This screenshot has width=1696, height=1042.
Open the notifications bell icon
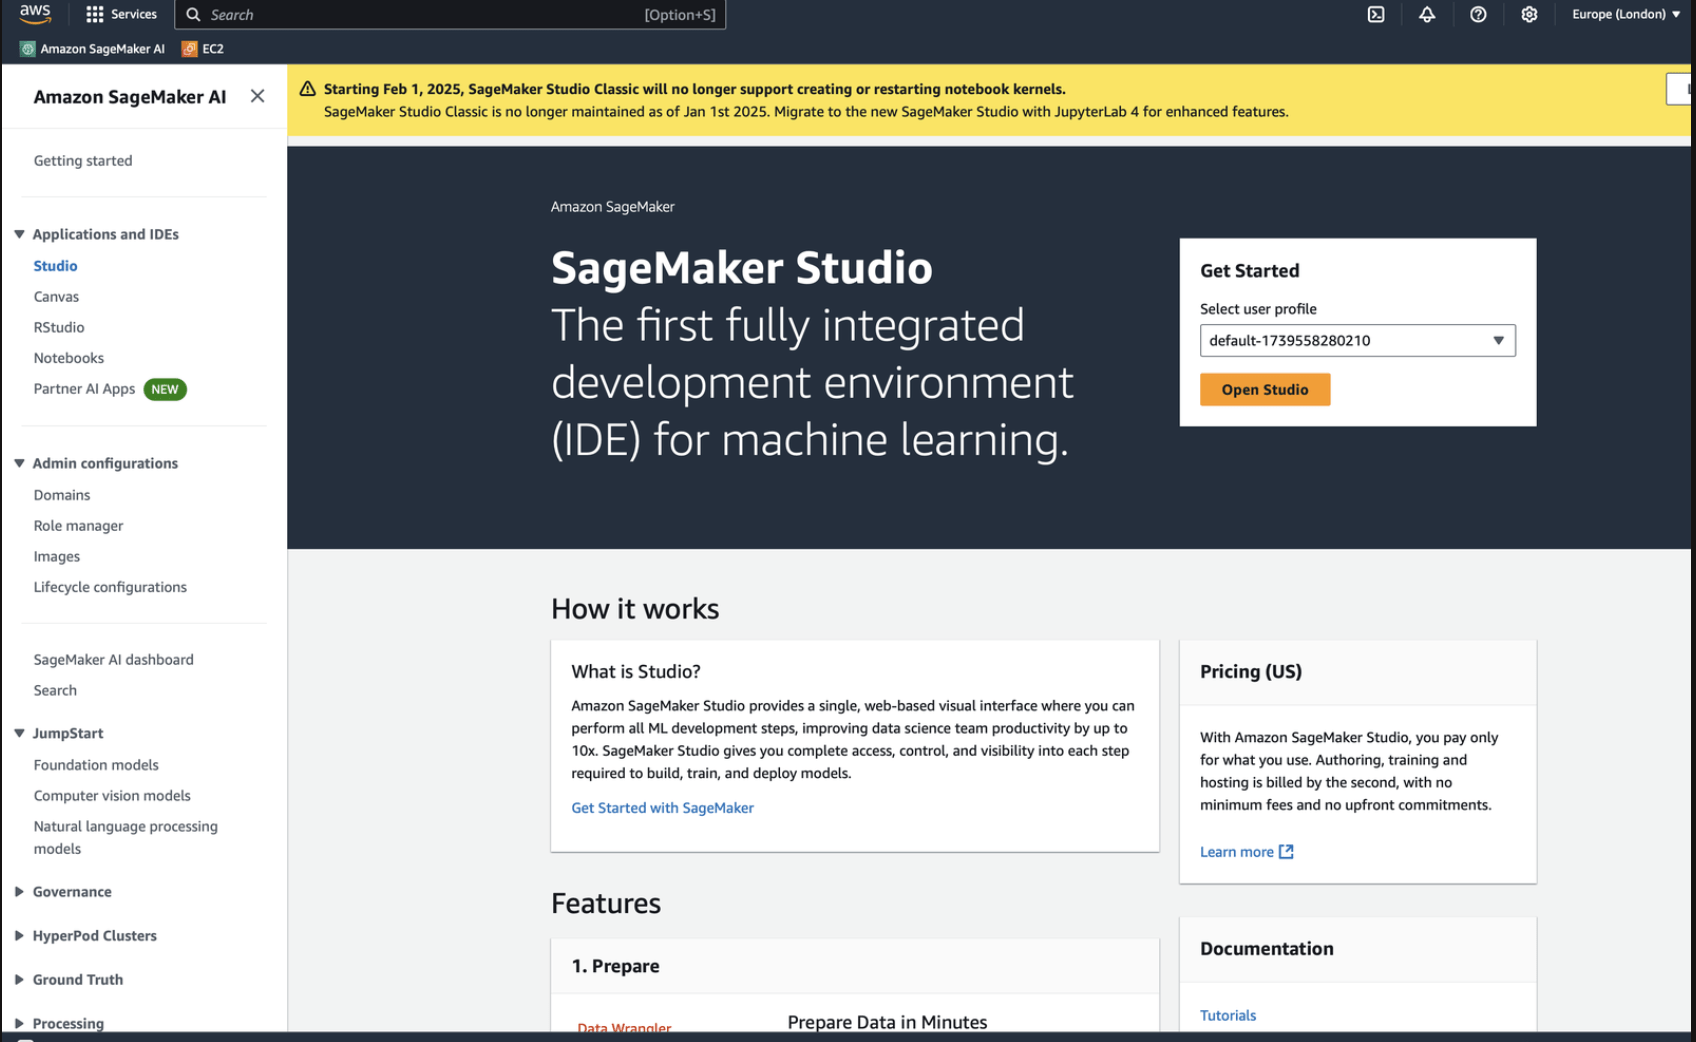tap(1427, 14)
